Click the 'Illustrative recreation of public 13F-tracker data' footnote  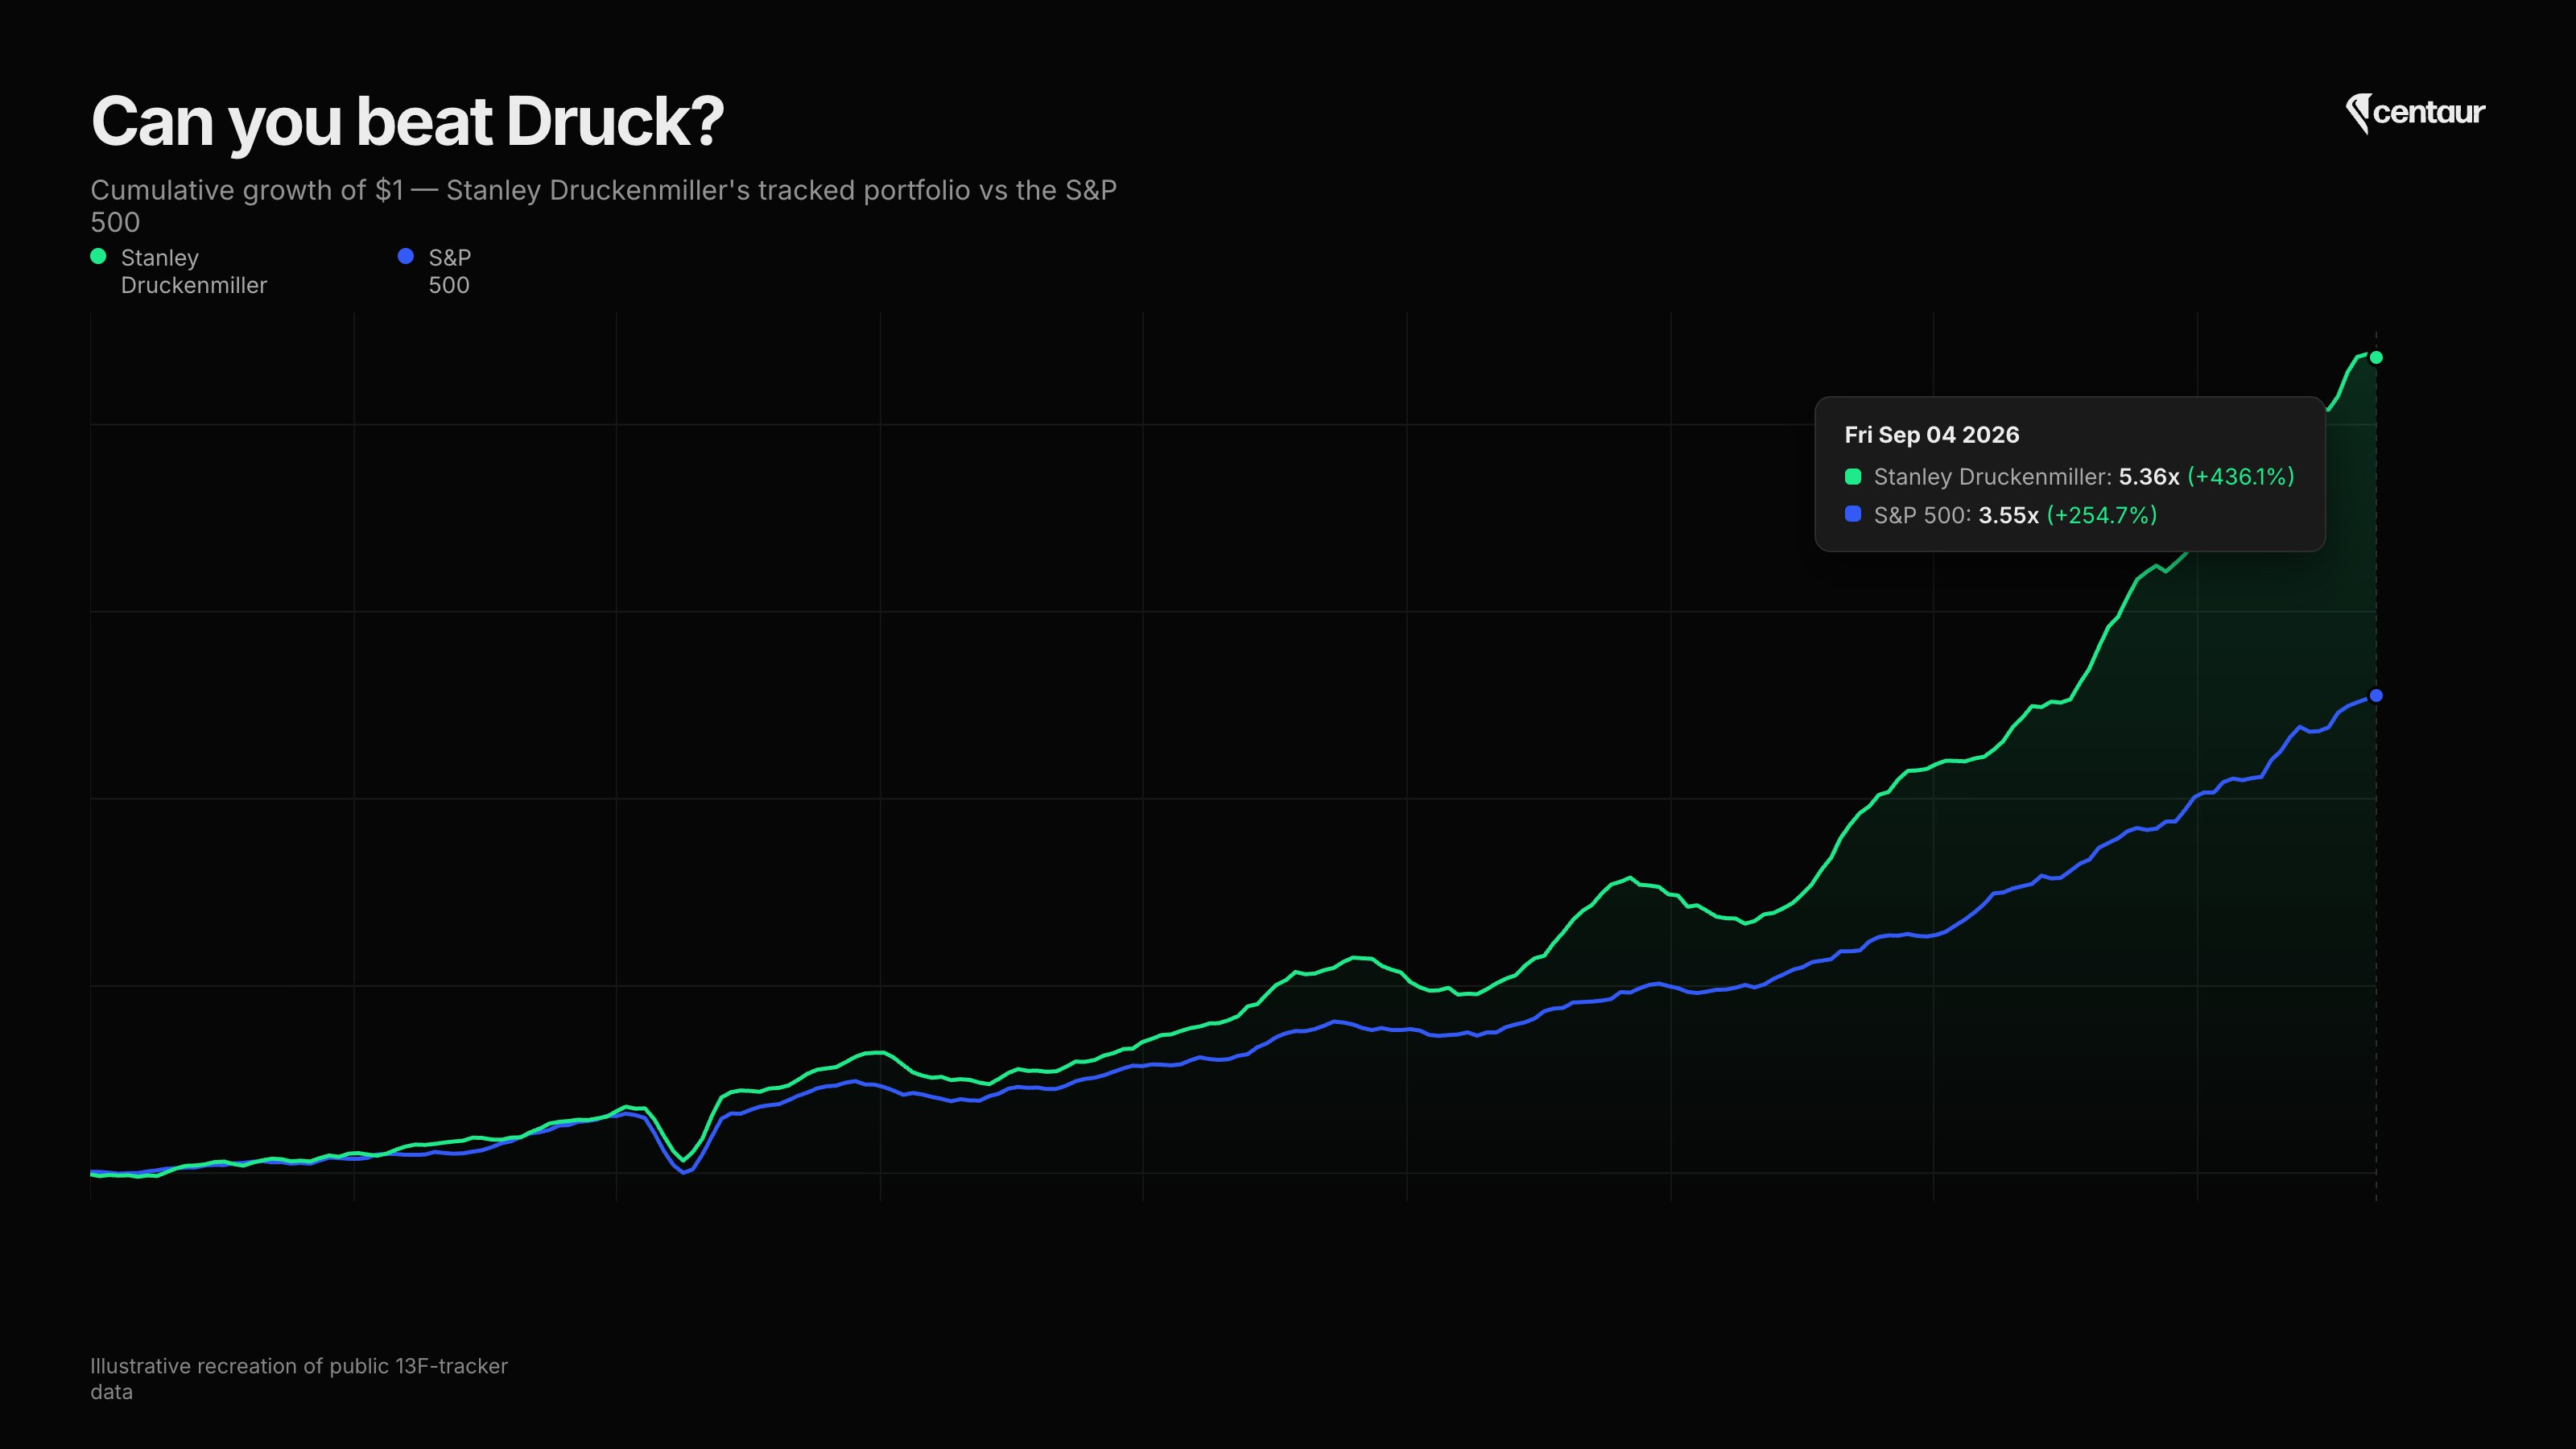(299, 1378)
